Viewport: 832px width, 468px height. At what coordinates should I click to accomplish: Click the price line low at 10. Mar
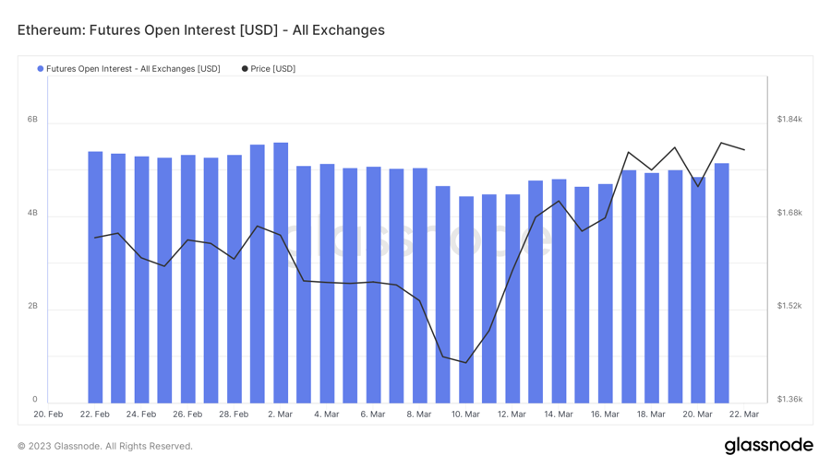click(466, 362)
